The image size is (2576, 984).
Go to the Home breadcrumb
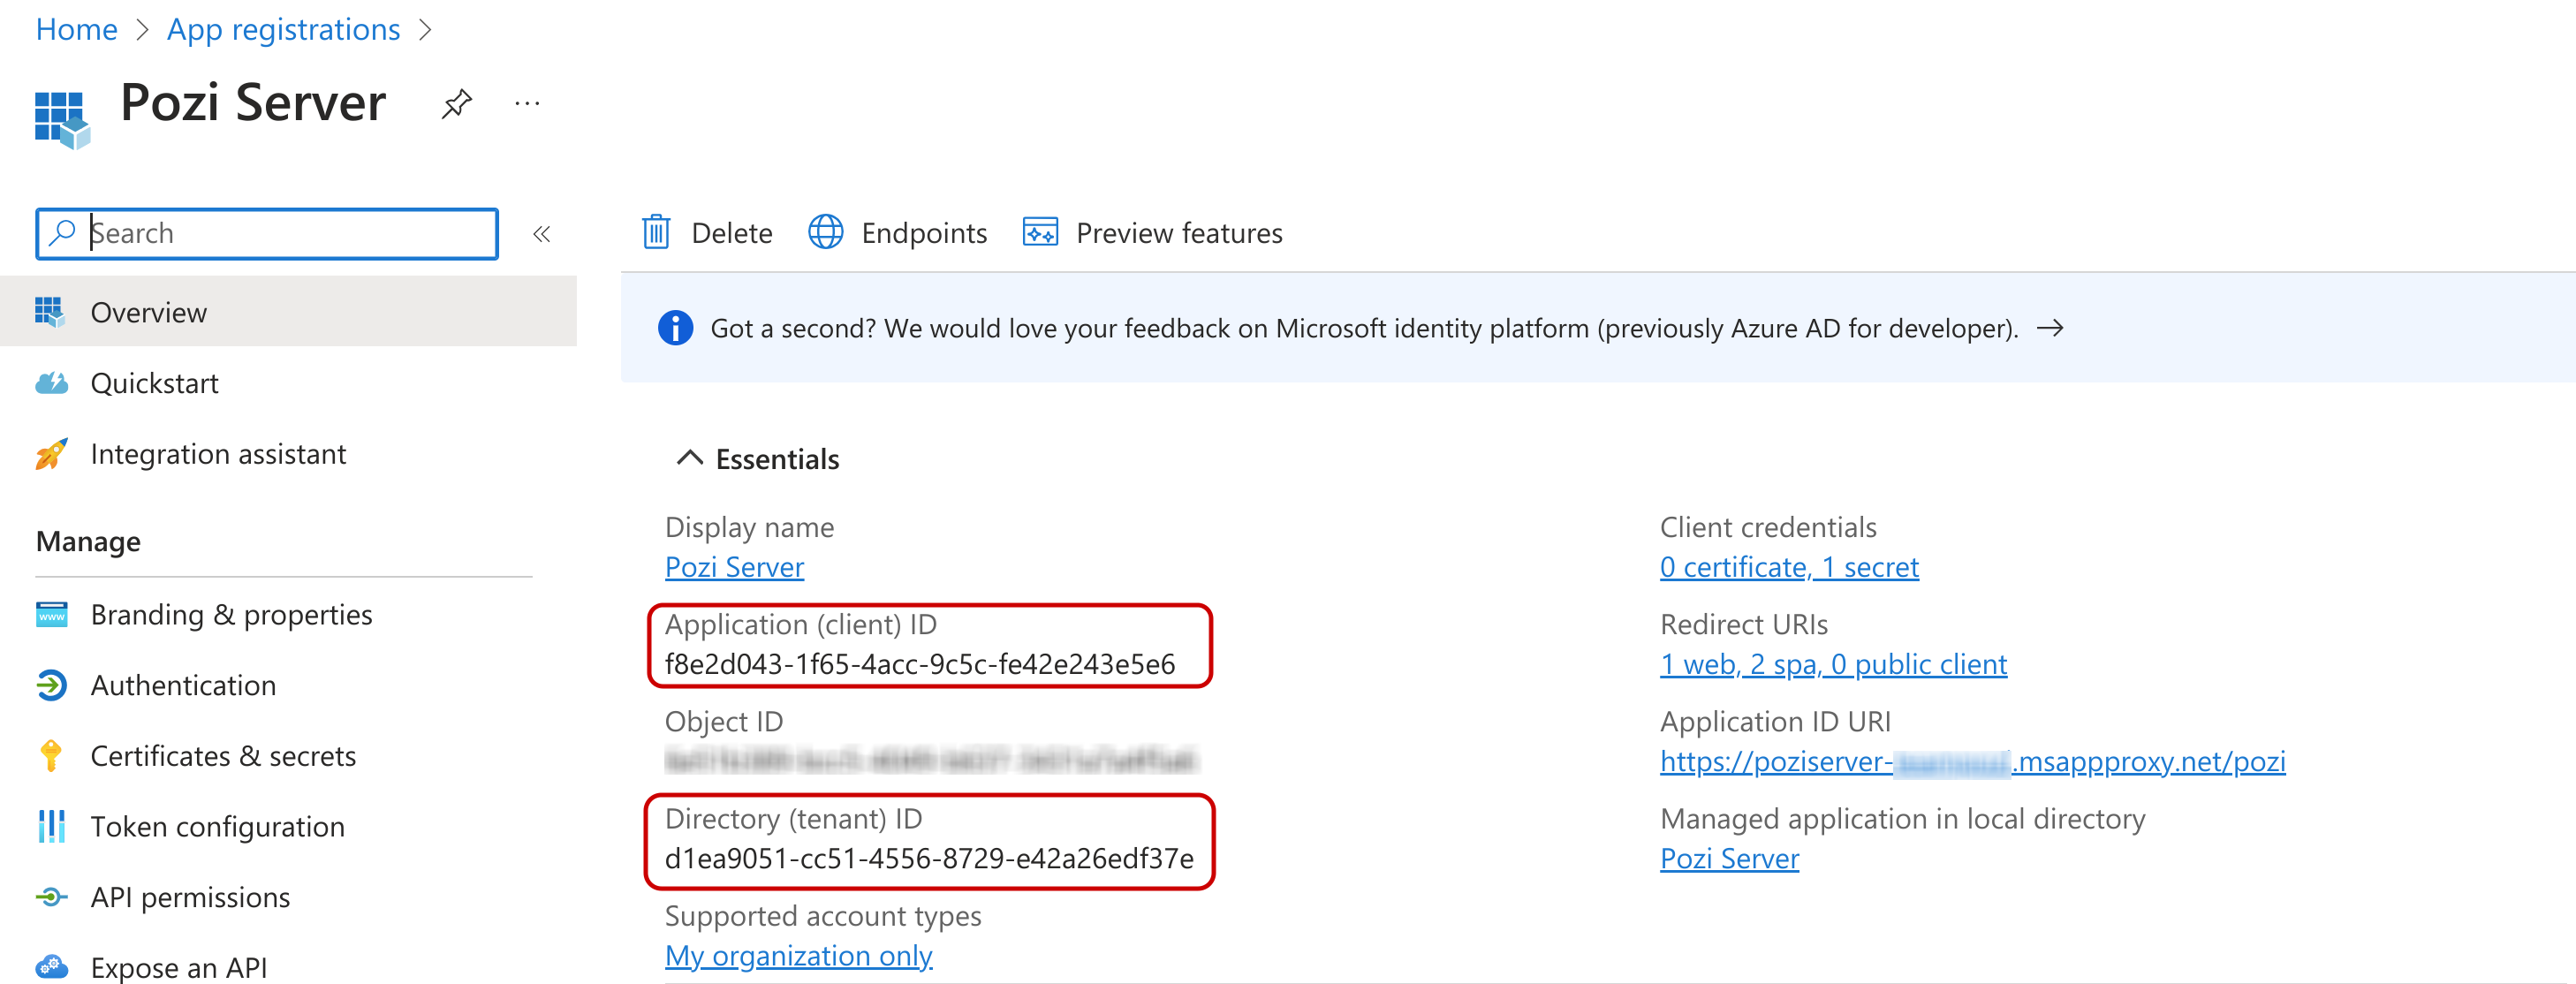coord(76,30)
